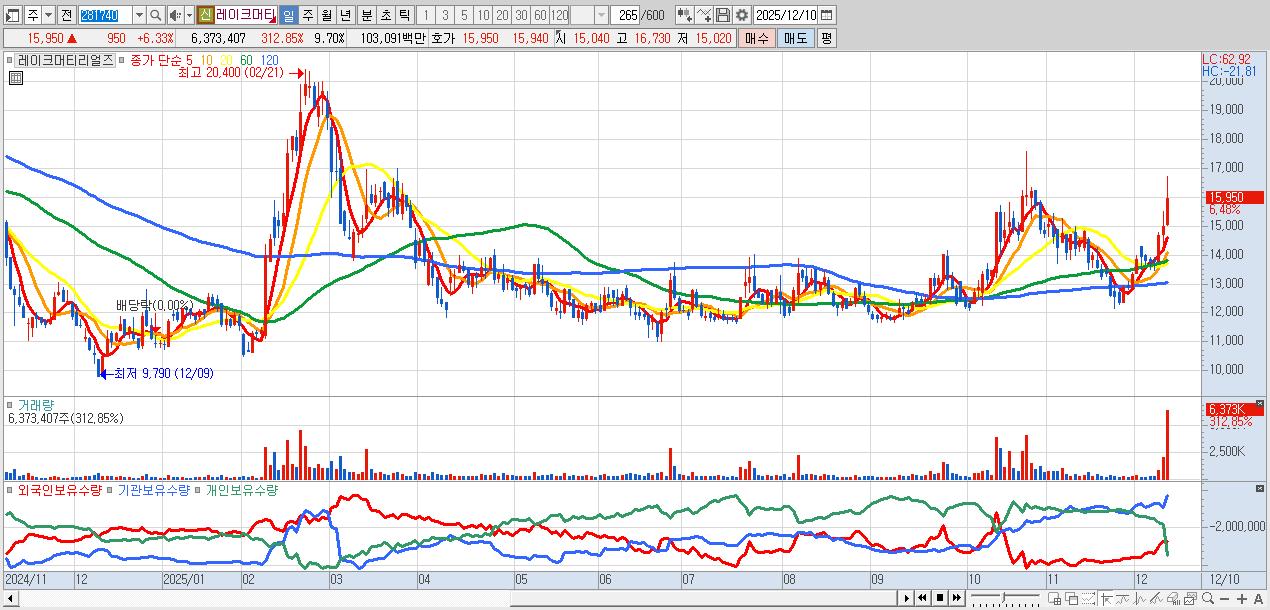Click the 전 button next to market dropdown
This screenshot has height=610, width=1270.
pyautogui.click(x=66, y=16)
